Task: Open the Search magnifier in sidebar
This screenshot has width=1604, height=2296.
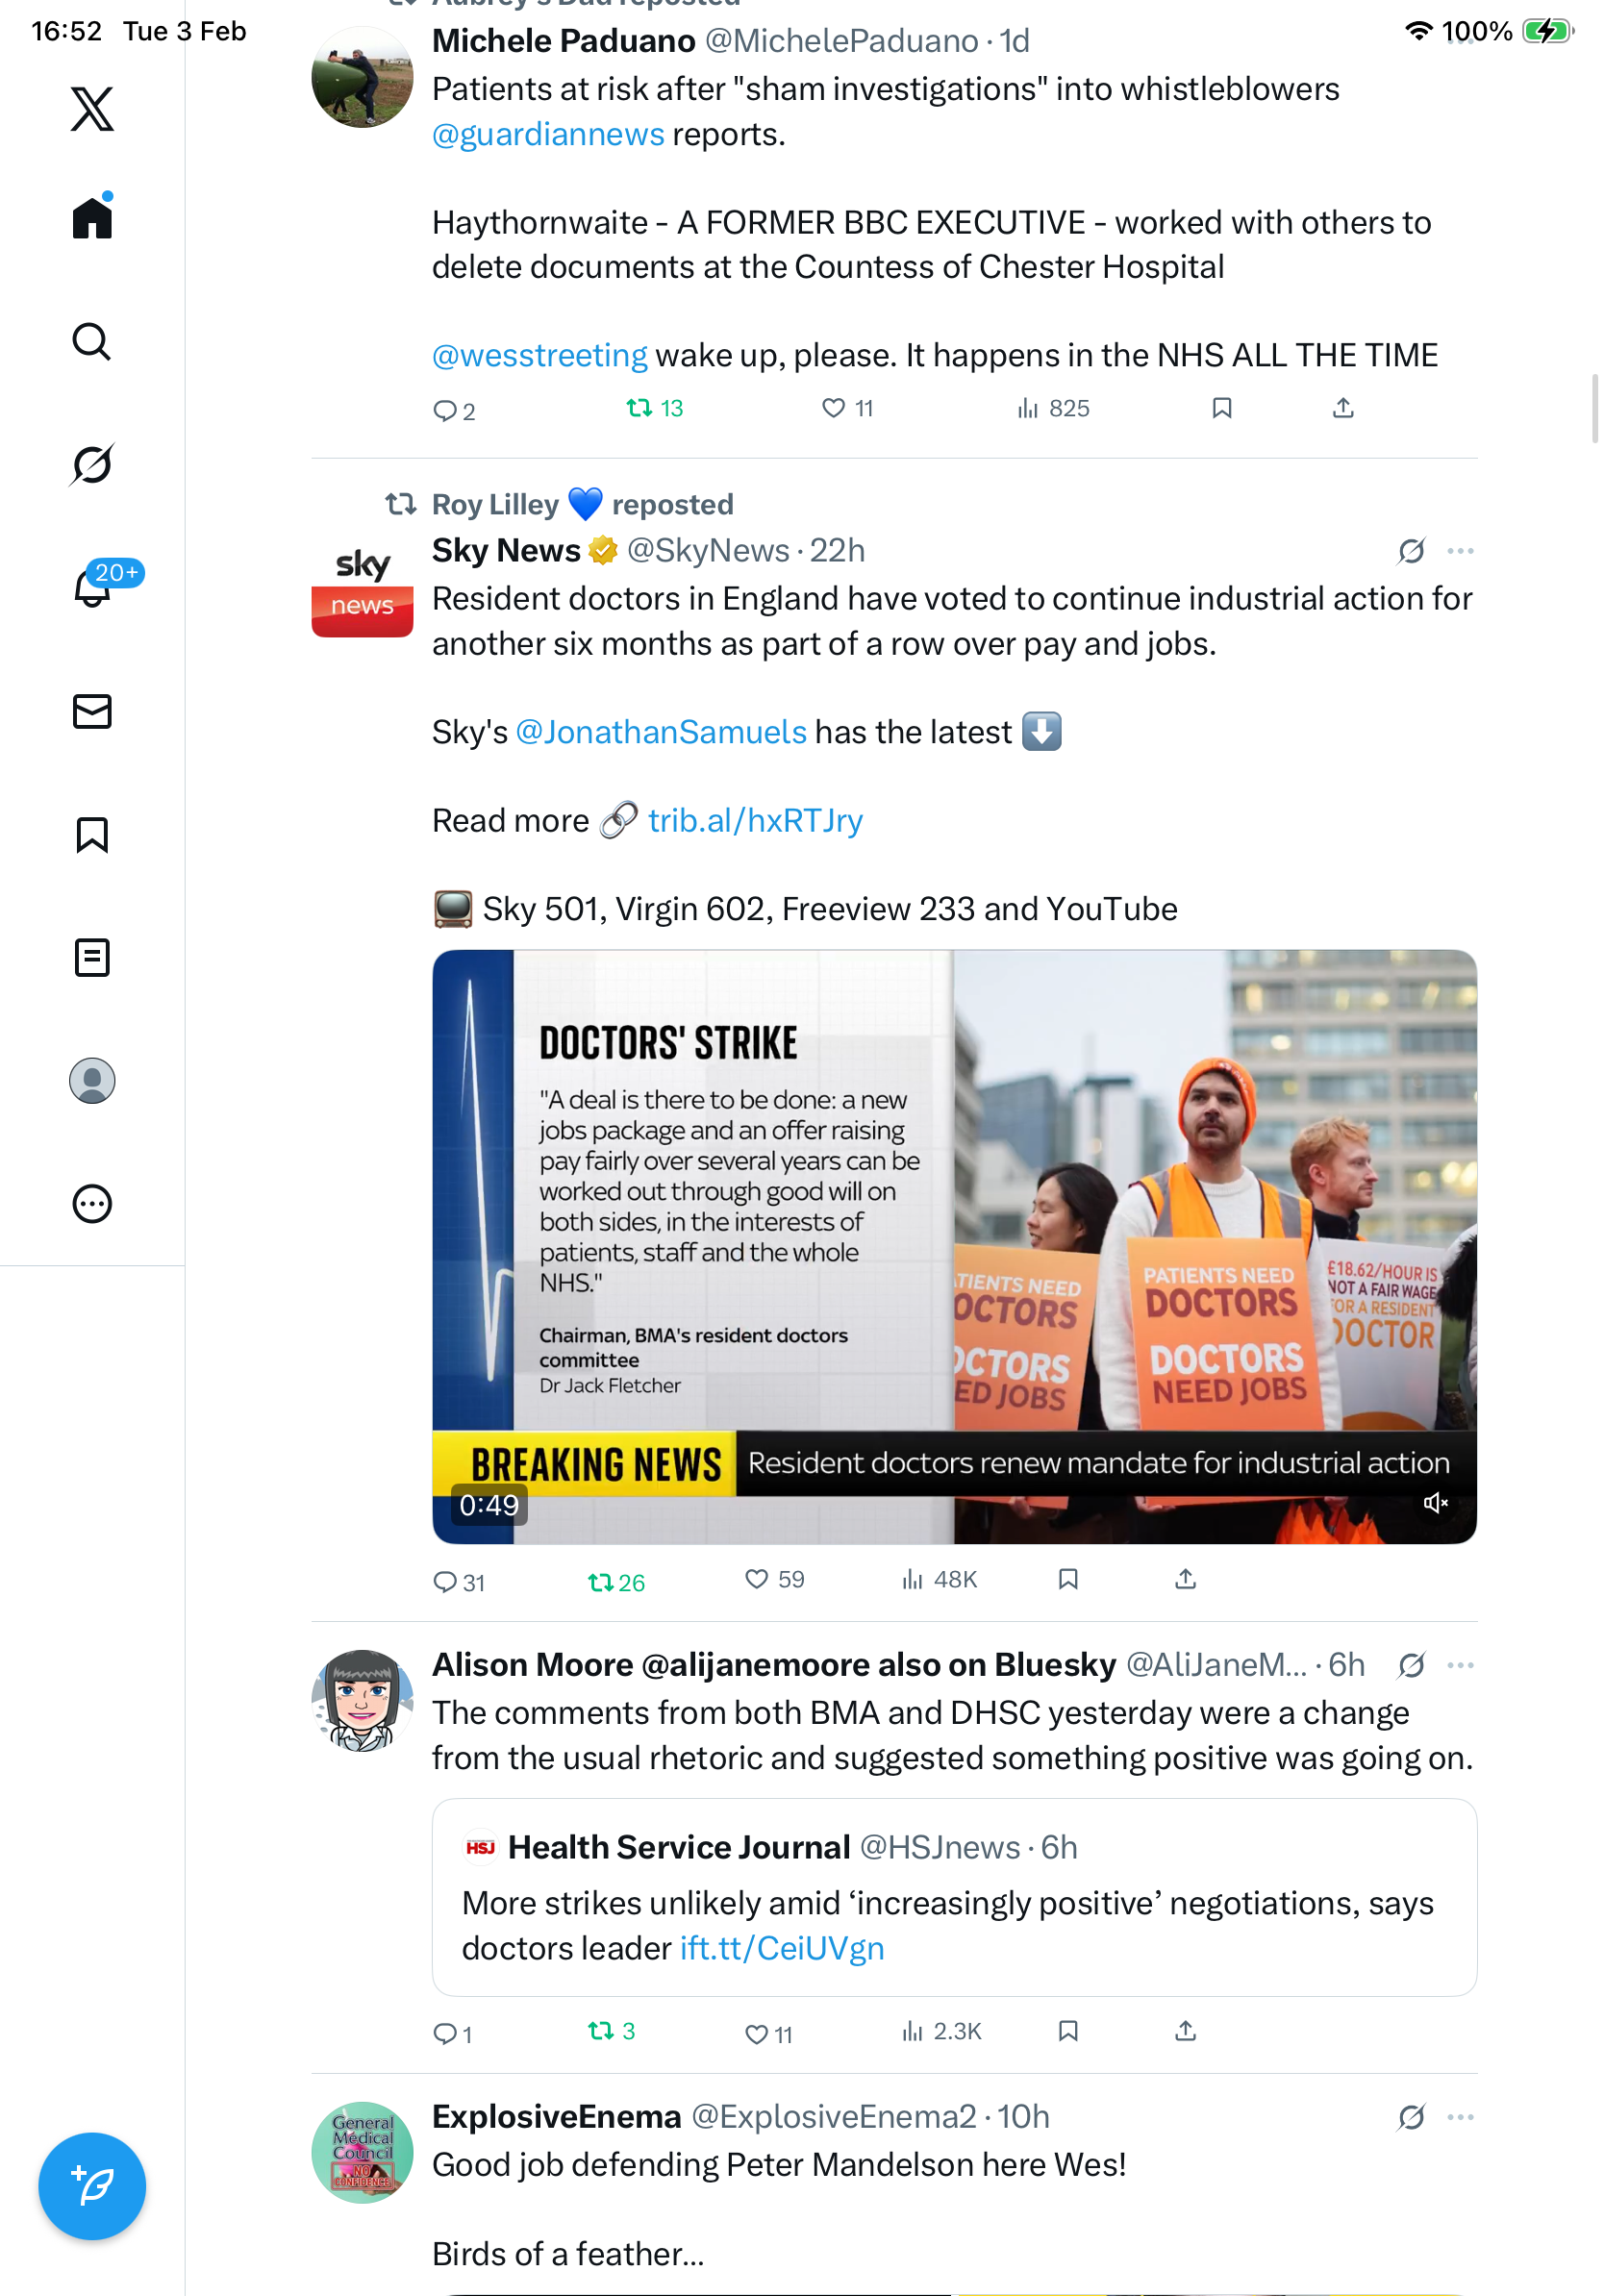Action: (x=92, y=341)
